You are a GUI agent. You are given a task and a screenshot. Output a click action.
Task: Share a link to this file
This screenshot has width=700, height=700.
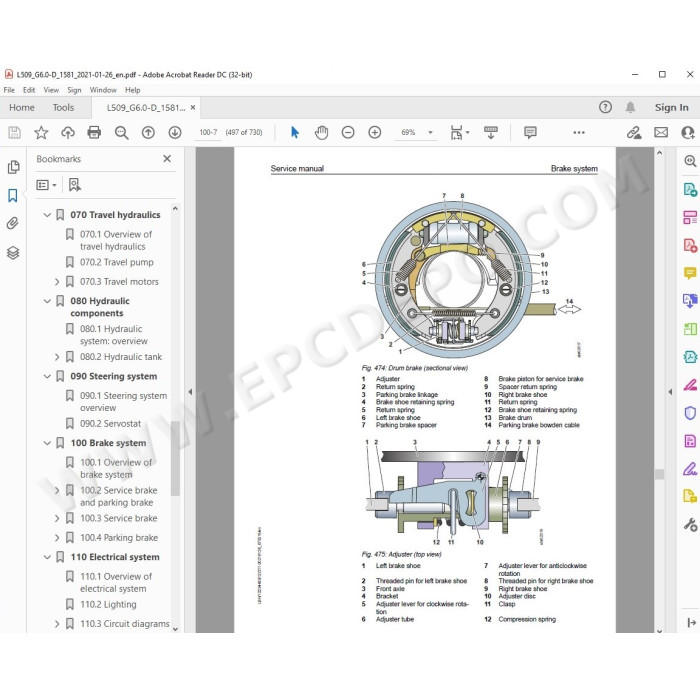pyautogui.click(x=634, y=133)
